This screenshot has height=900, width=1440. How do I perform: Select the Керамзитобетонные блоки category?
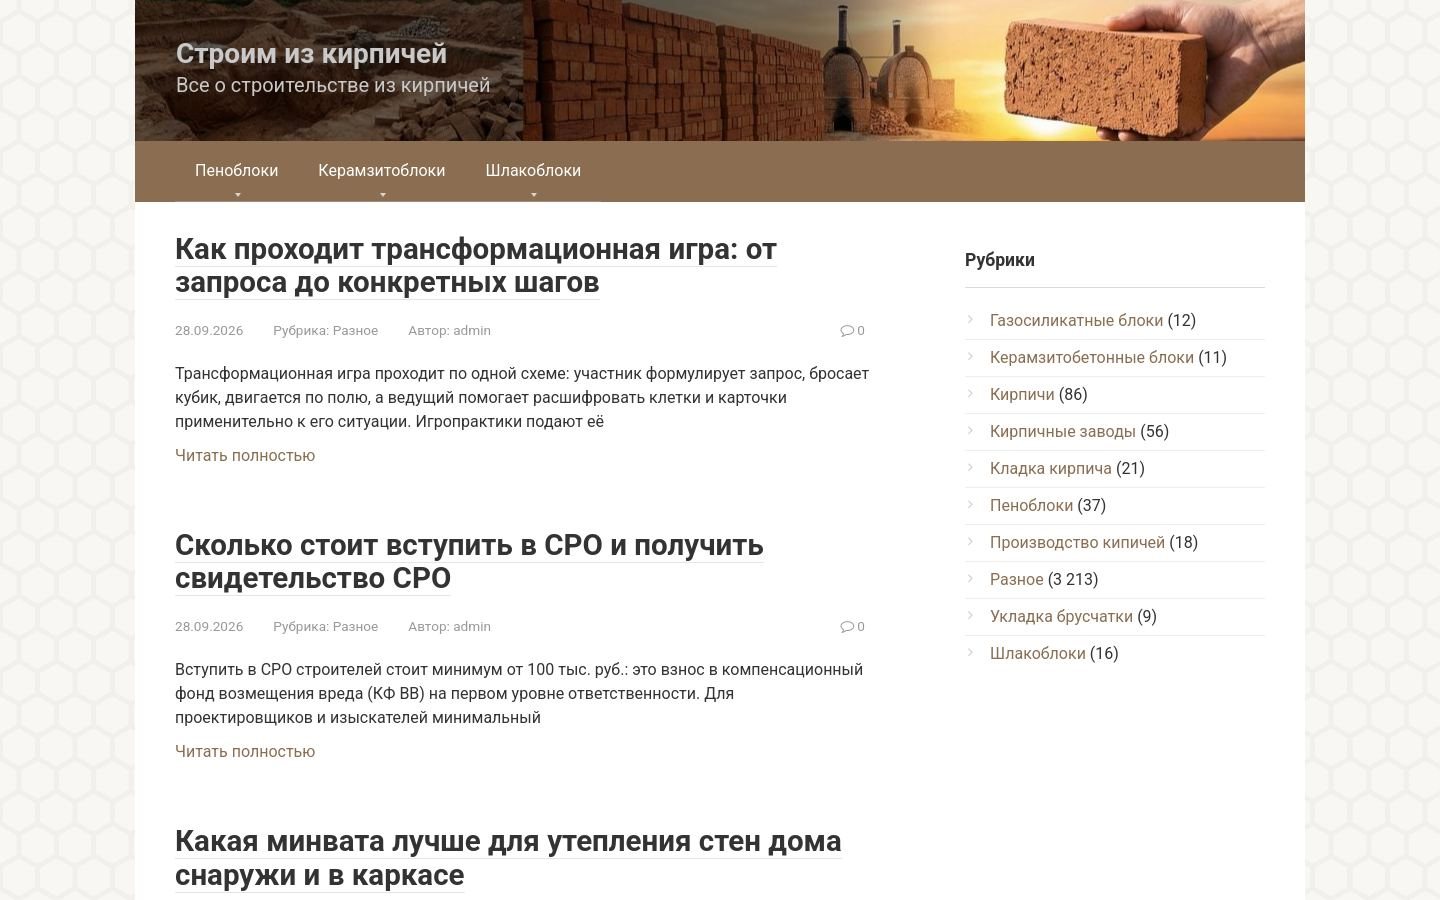[x=1092, y=357]
